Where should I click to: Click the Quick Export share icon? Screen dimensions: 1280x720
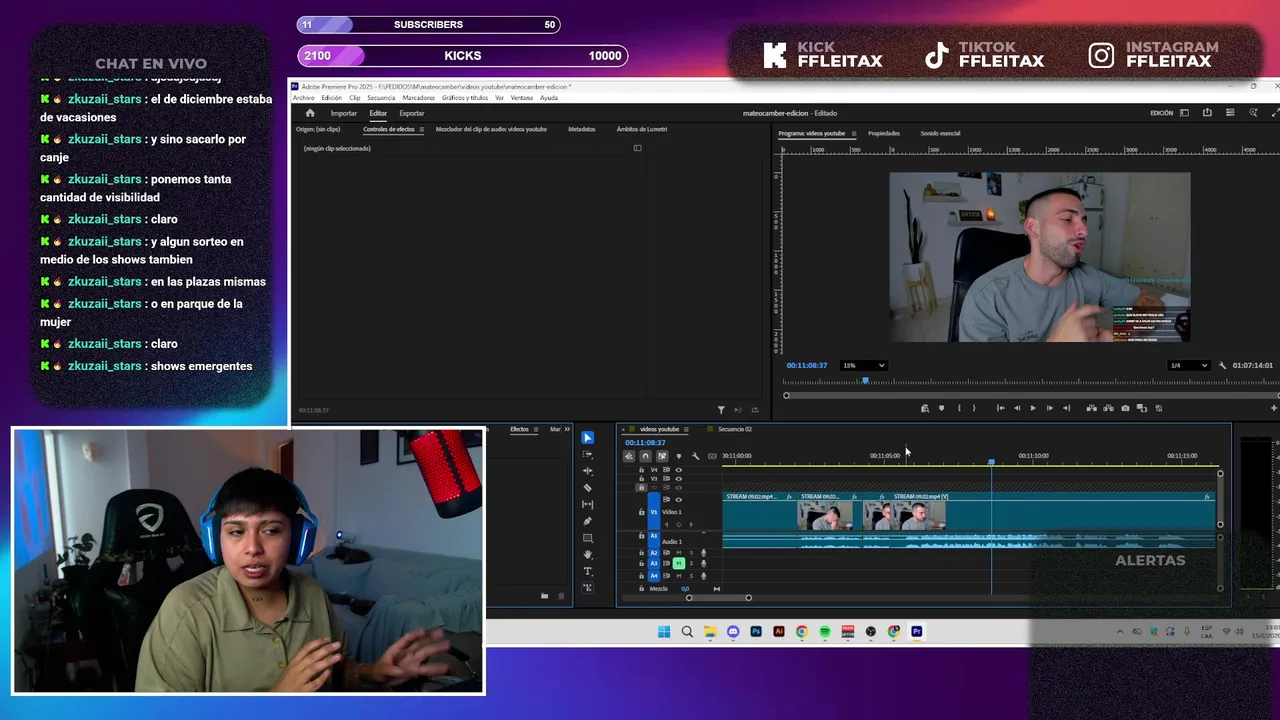coord(1207,113)
